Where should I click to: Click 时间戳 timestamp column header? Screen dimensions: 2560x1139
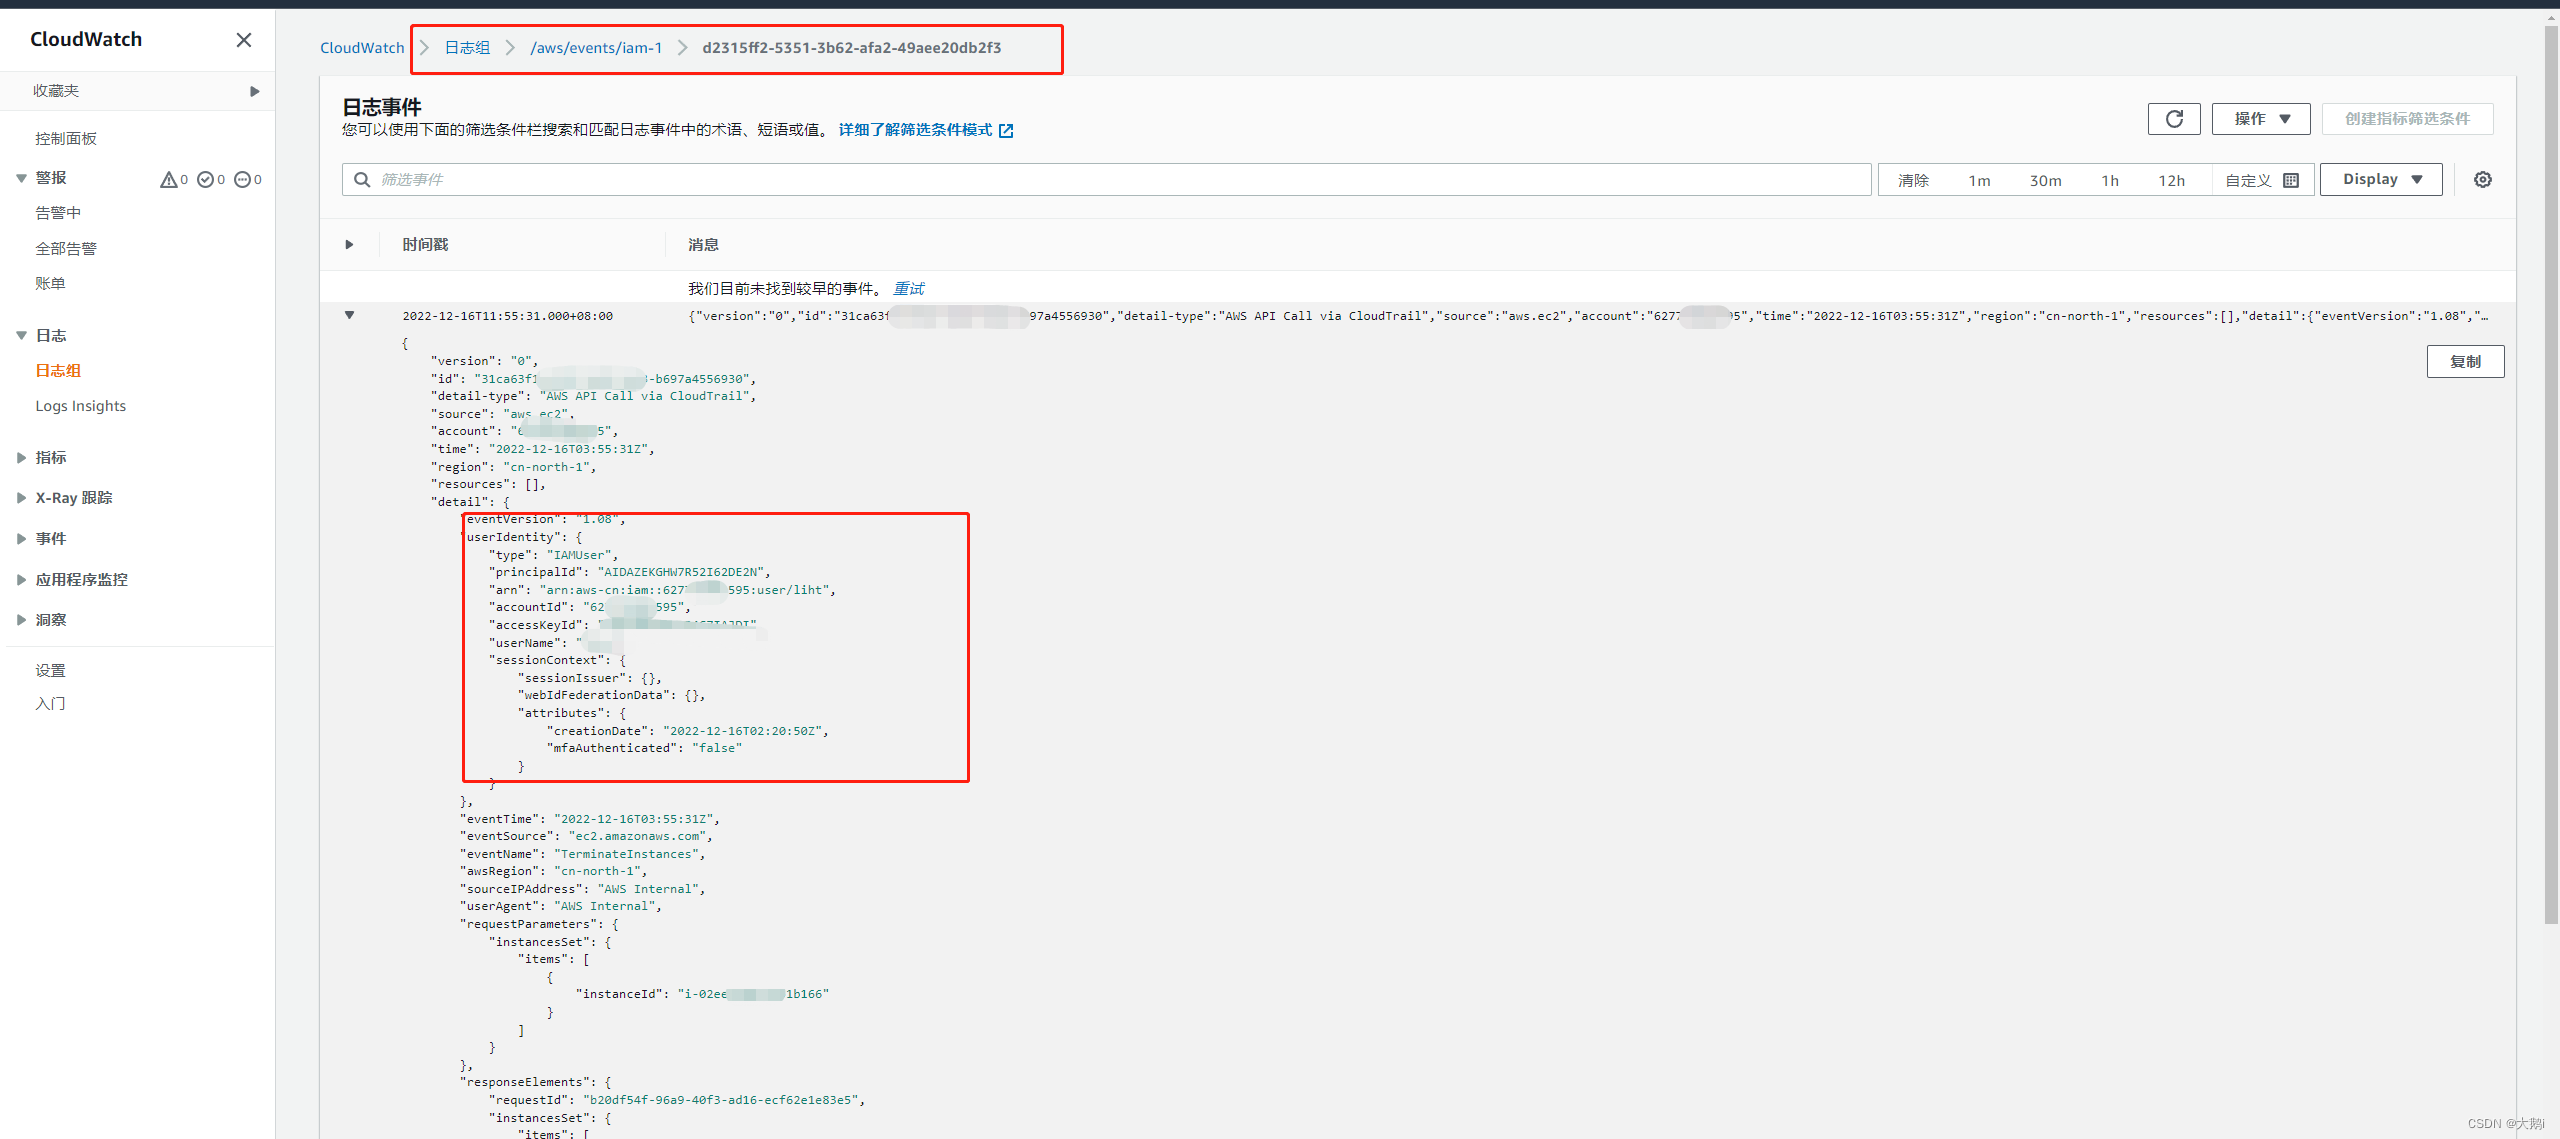click(425, 245)
